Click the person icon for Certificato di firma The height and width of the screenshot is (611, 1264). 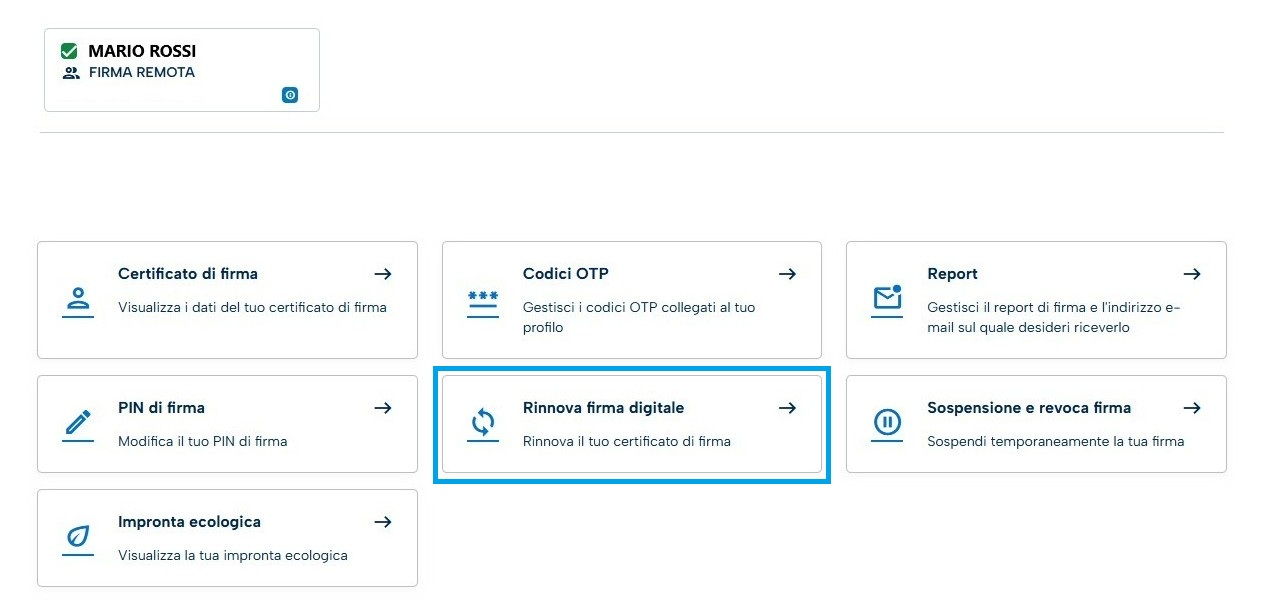click(x=78, y=299)
